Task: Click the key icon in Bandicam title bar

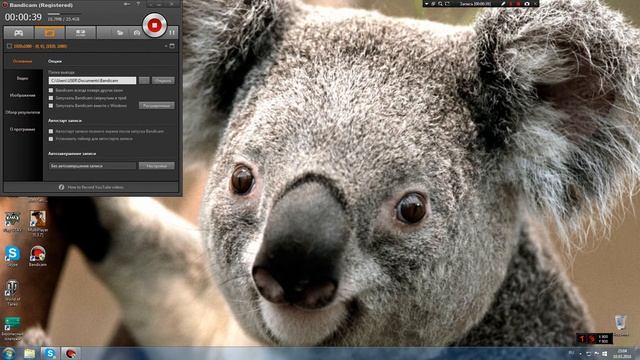Action: click(x=127, y=4)
